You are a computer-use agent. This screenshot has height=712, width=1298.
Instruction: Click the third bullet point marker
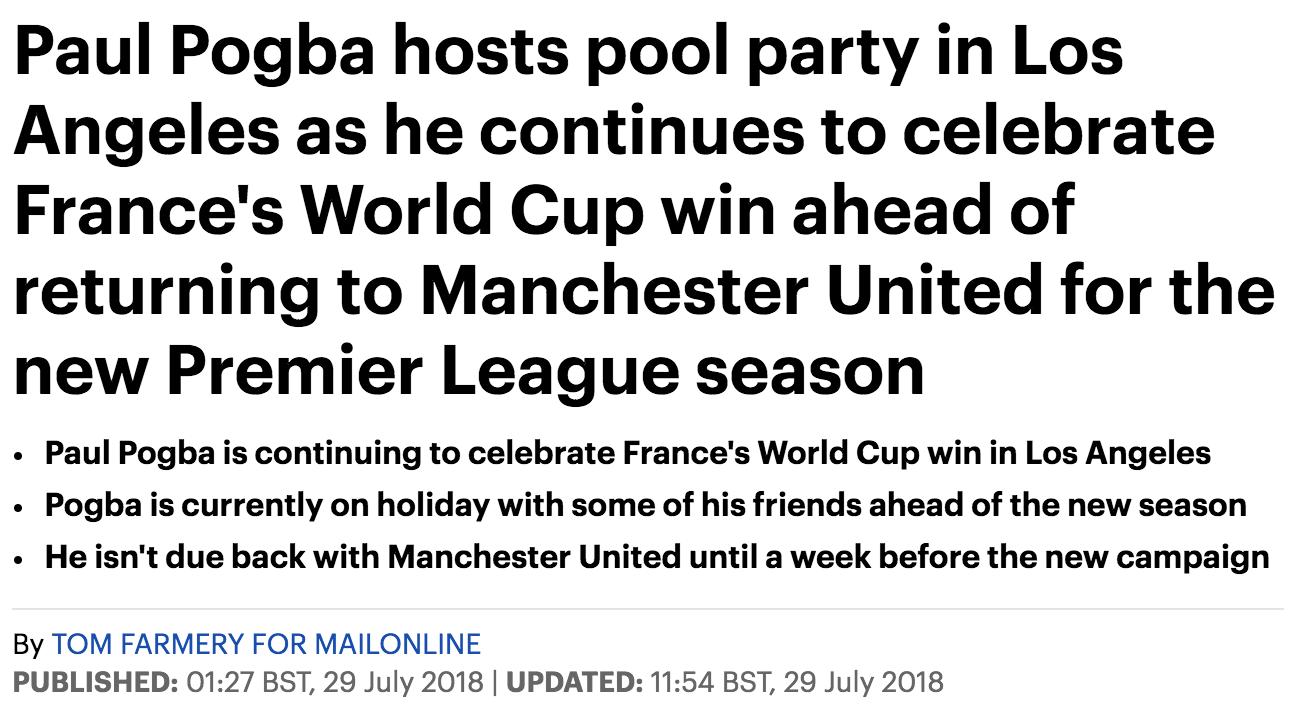click(x=20, y=558)
